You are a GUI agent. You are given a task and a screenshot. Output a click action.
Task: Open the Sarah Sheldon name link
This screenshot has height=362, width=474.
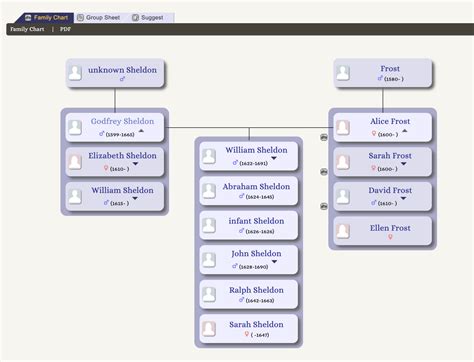tap(256, 324)
